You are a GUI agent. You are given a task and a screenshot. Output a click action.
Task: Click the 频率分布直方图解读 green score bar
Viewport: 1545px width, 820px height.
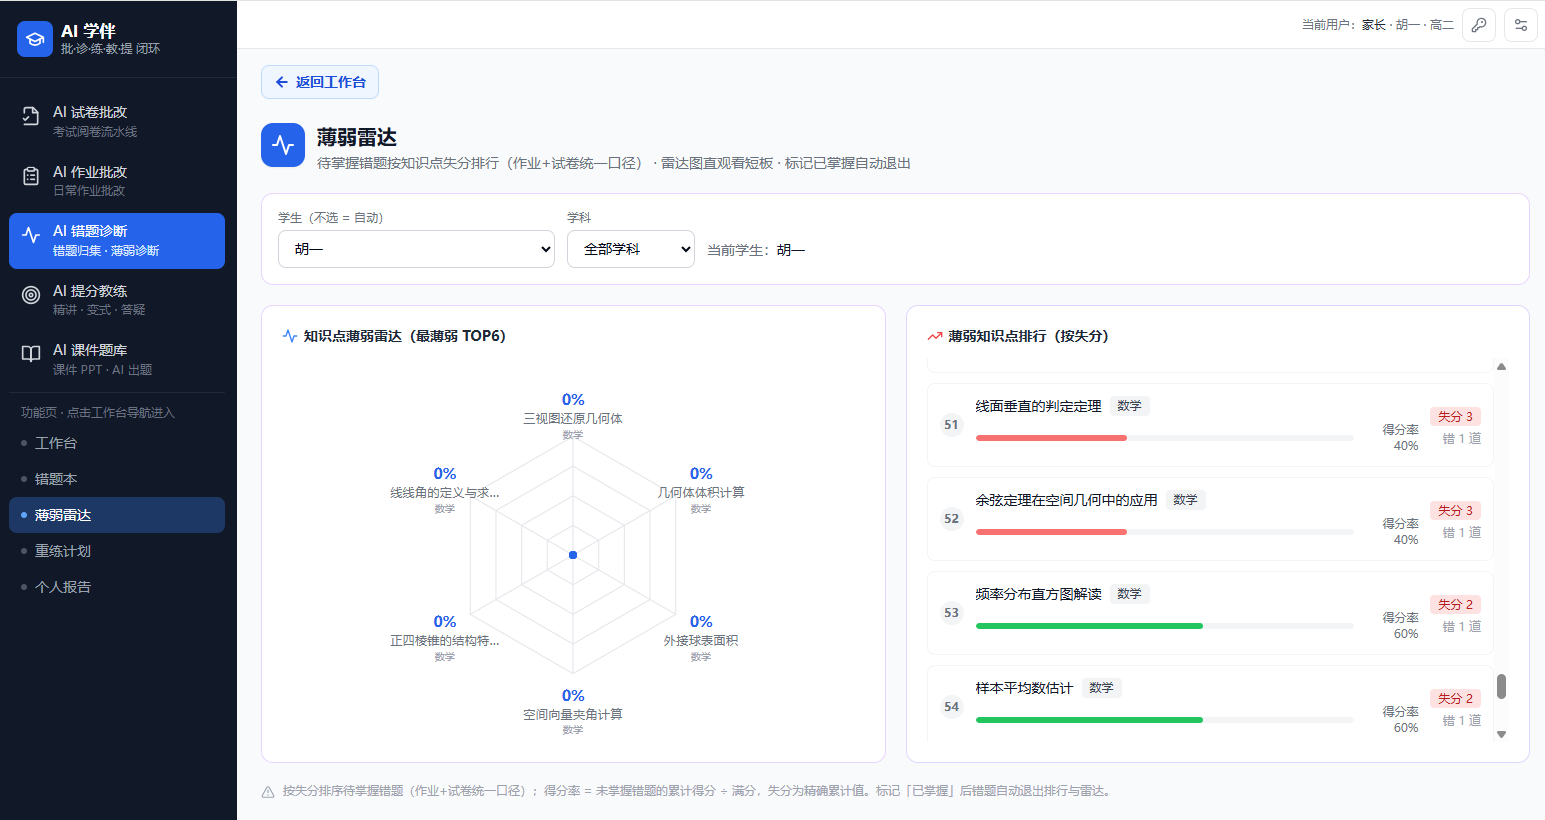1089,626
